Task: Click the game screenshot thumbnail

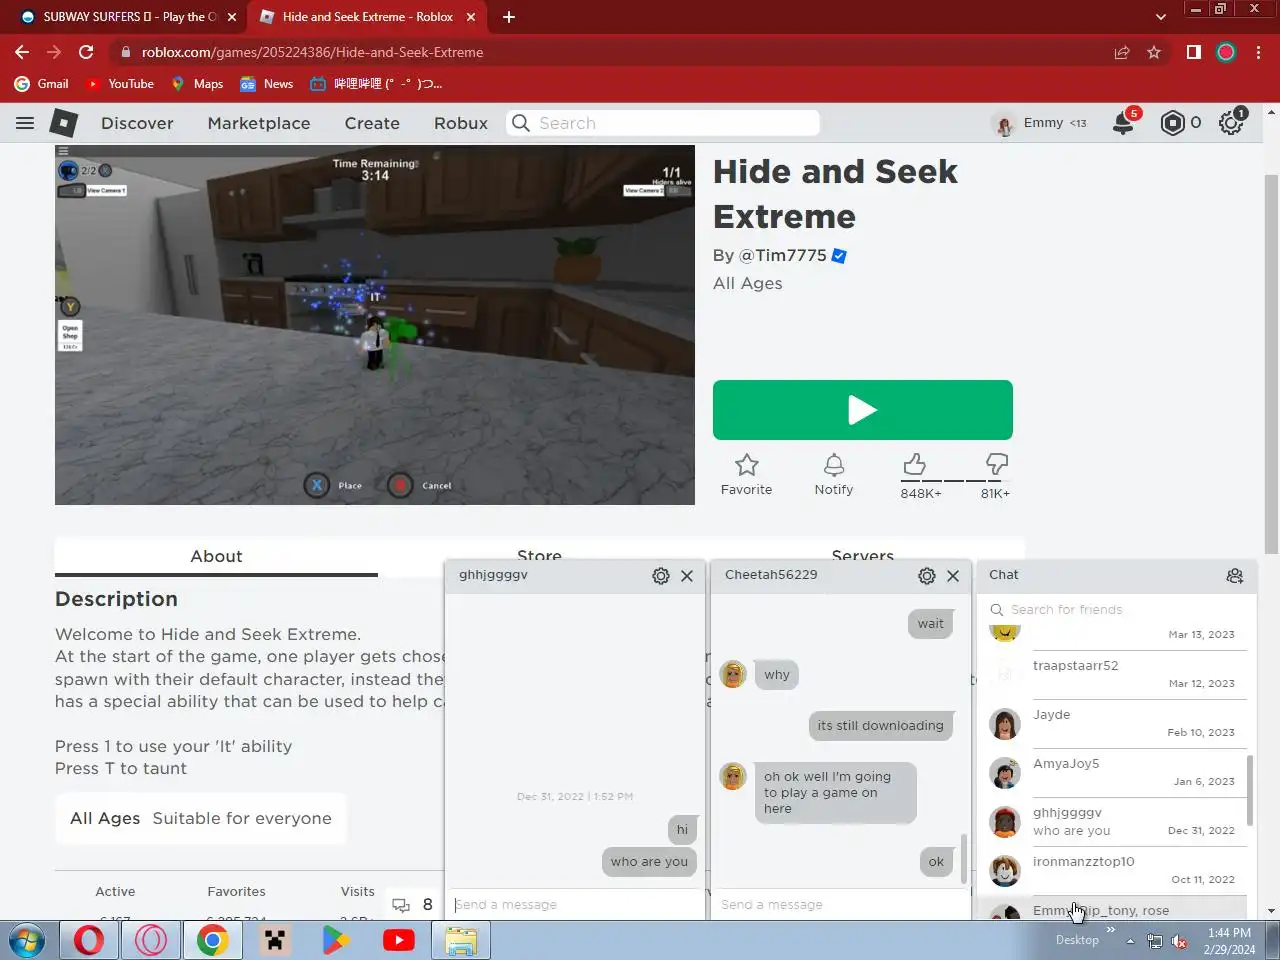Action: tap(375, 325)
